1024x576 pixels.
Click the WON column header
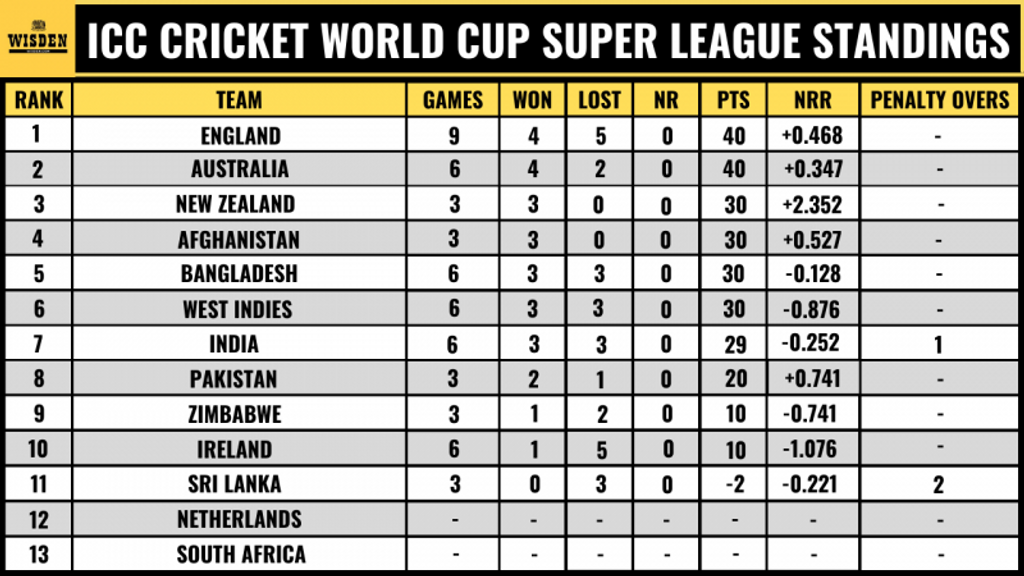[532, 100]
